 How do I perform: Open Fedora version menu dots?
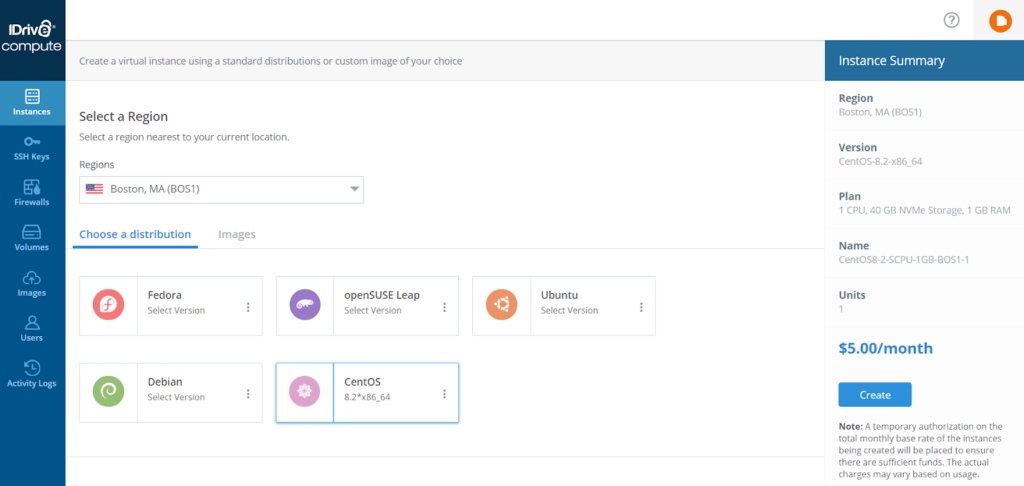pos(248,307)
